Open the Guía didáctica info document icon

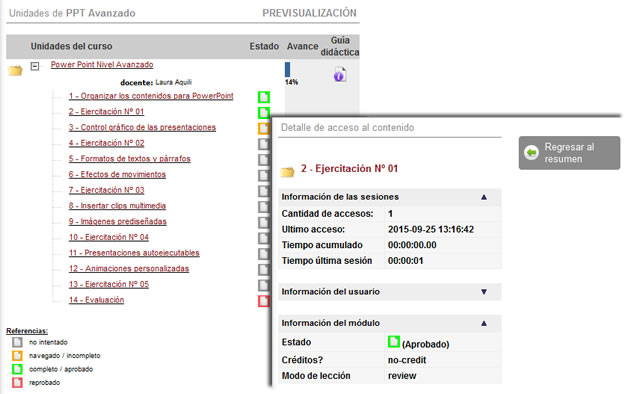tap(340, 74)
